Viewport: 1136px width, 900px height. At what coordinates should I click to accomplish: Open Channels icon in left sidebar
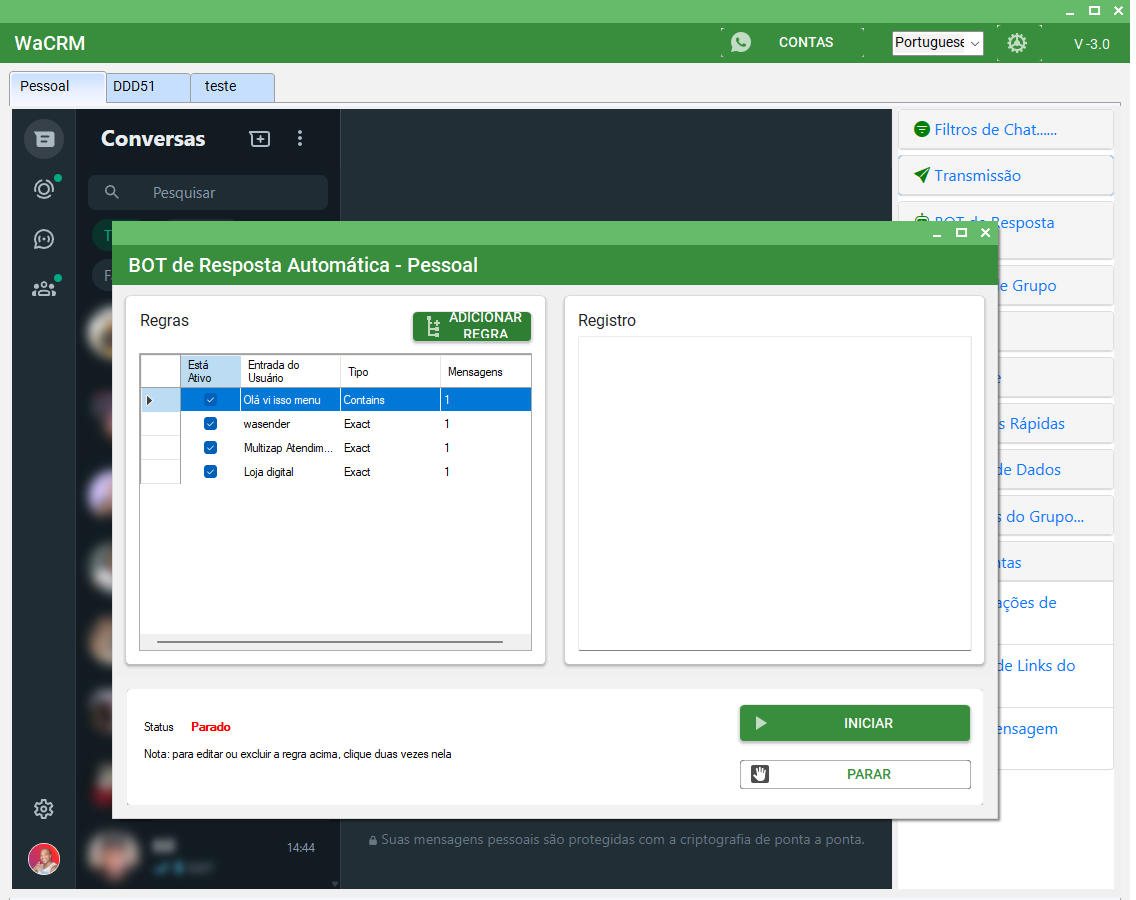[44, 239]
